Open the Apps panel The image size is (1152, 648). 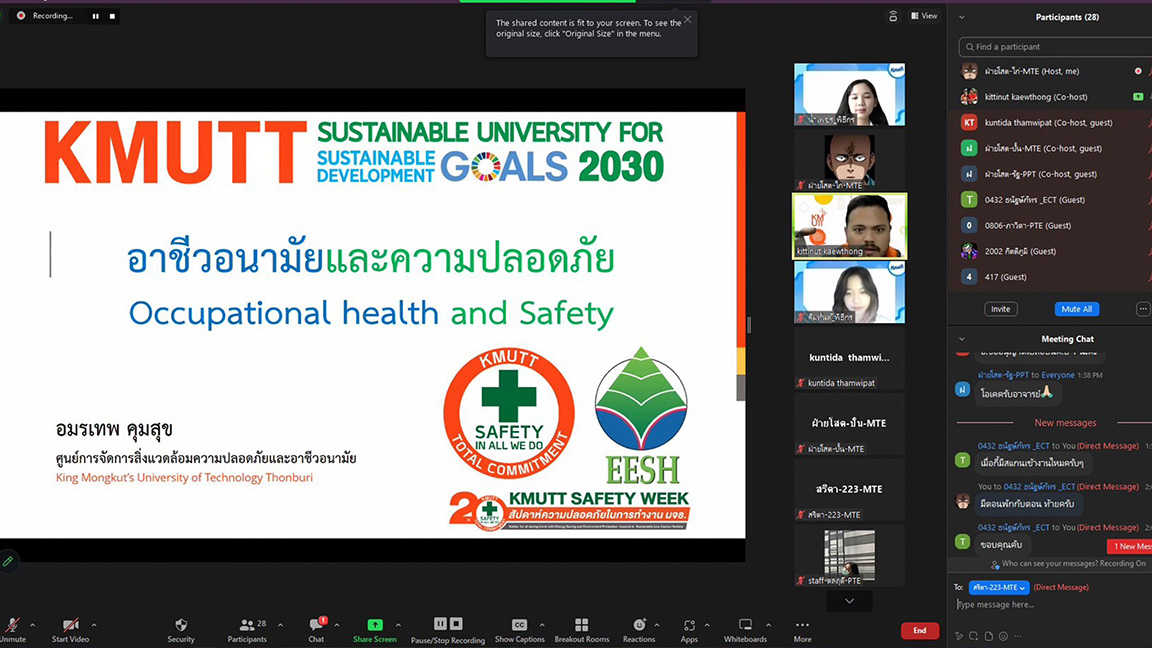pos(689,630)
